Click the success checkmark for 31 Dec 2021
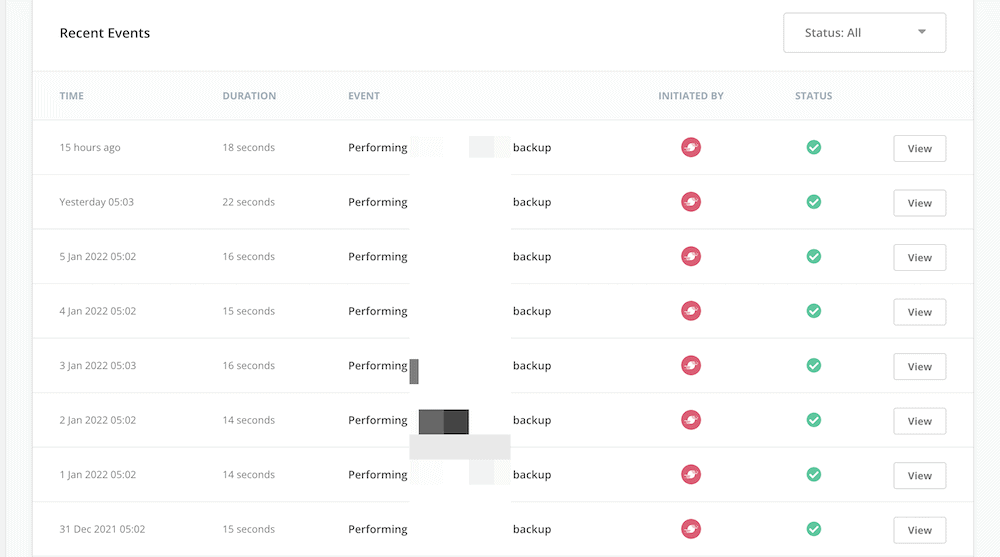 point(814,529)
